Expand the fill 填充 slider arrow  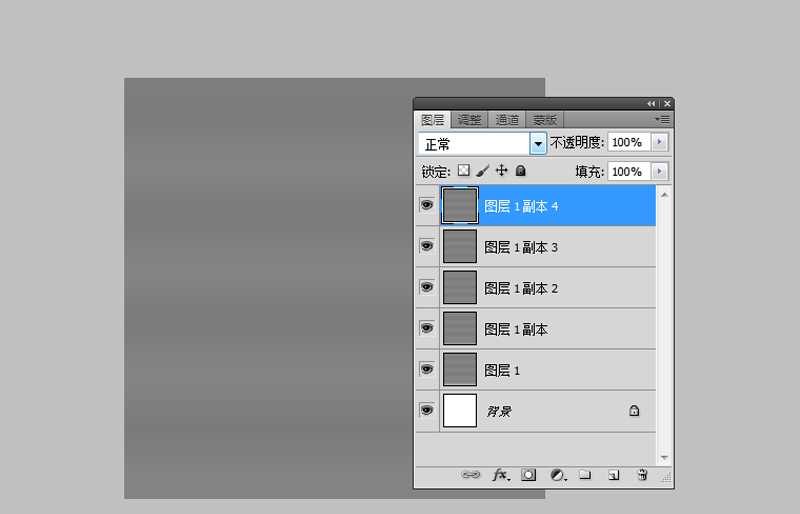click(659, 172)
